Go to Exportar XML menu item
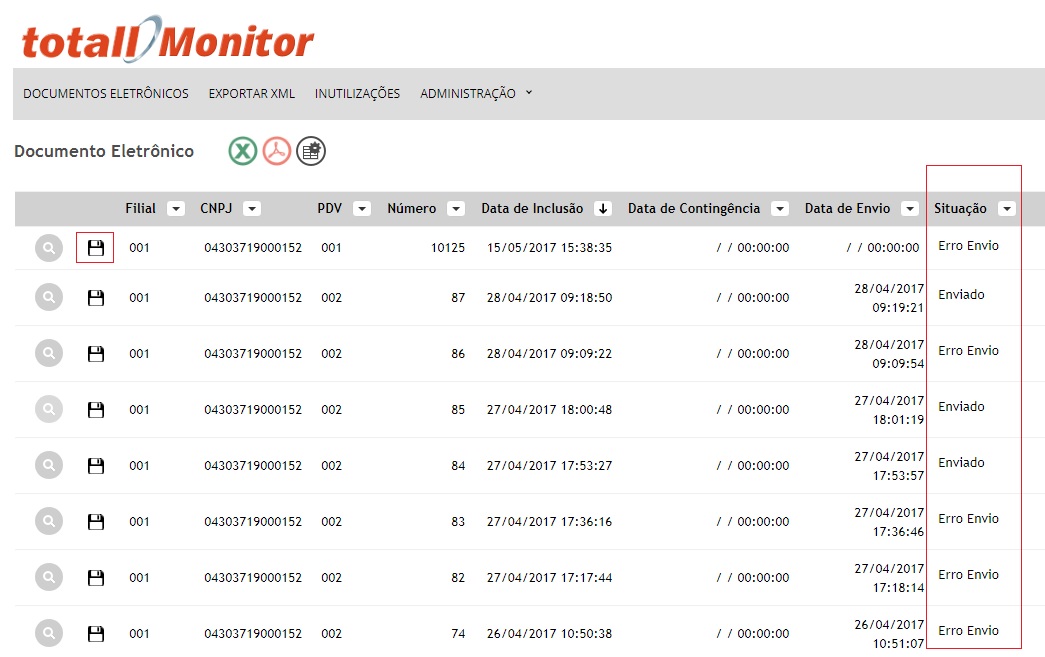1045x657 pixels. click(252, 94)
